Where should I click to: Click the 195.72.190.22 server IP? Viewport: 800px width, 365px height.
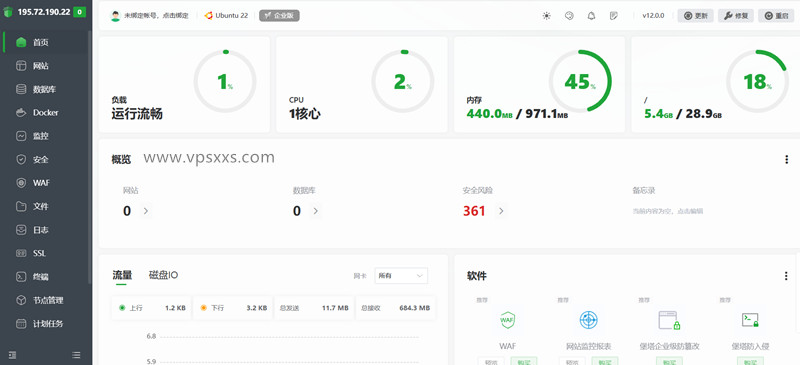44,12
